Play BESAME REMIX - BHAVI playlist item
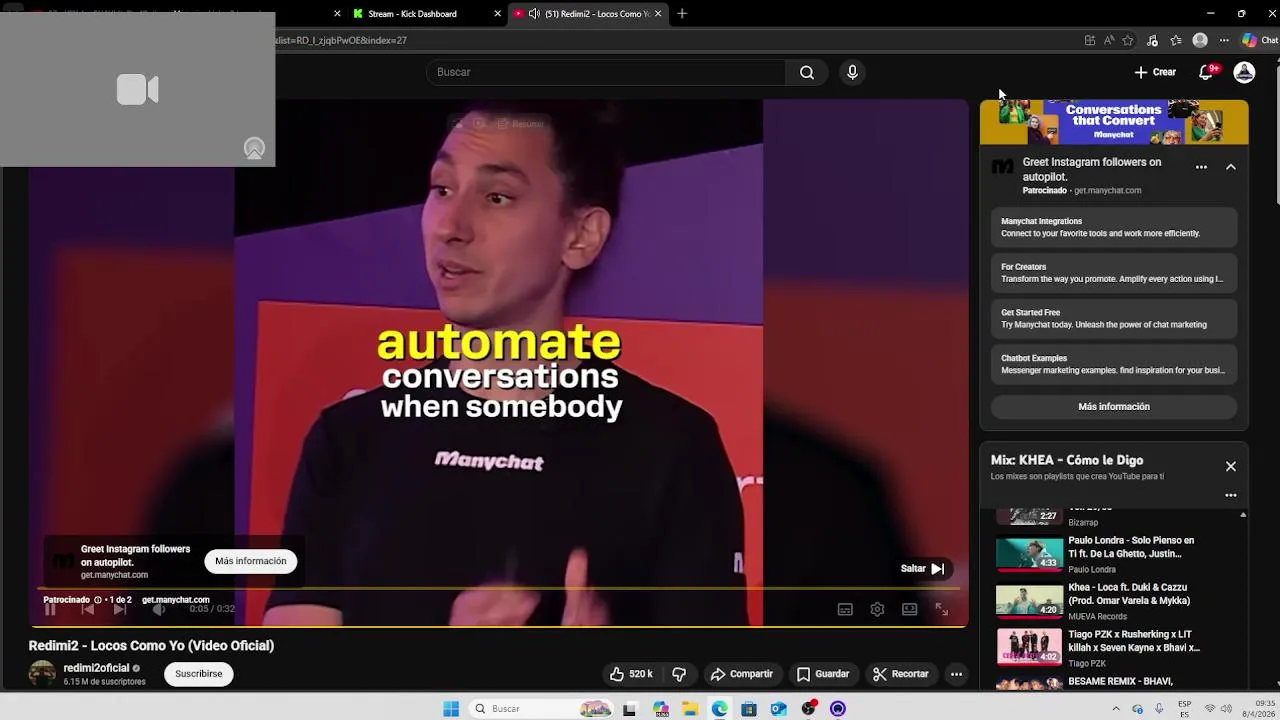Screen dimensions: 1280x720 point(1116,682)
